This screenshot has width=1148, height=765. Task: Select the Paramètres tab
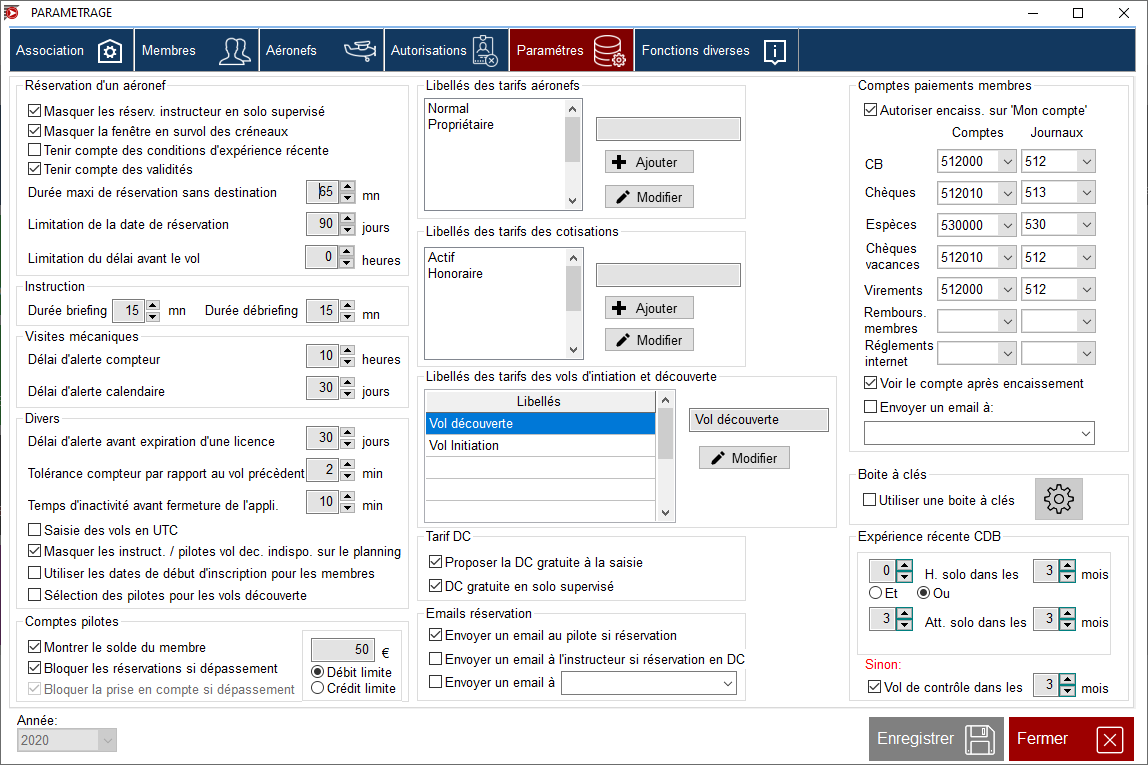(572, 51)
